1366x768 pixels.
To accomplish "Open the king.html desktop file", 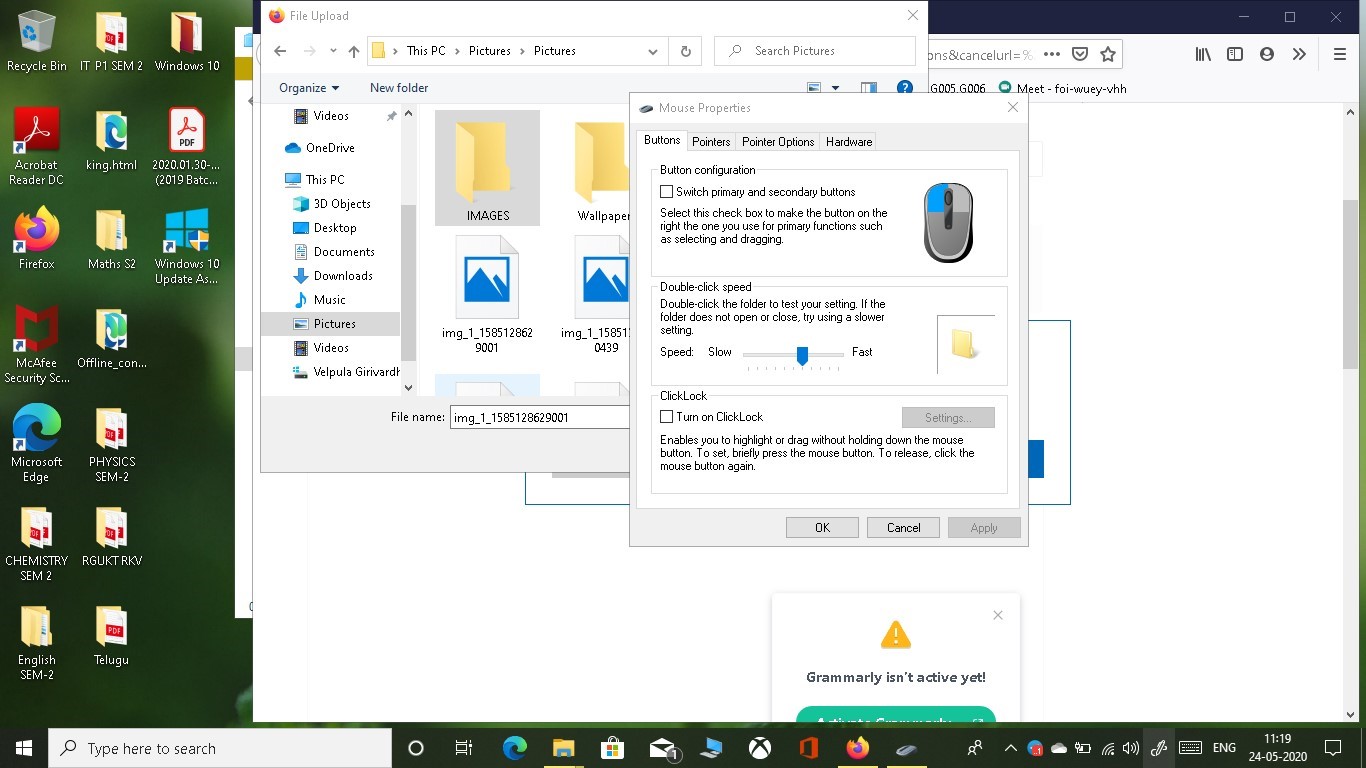I will point(111,140).
